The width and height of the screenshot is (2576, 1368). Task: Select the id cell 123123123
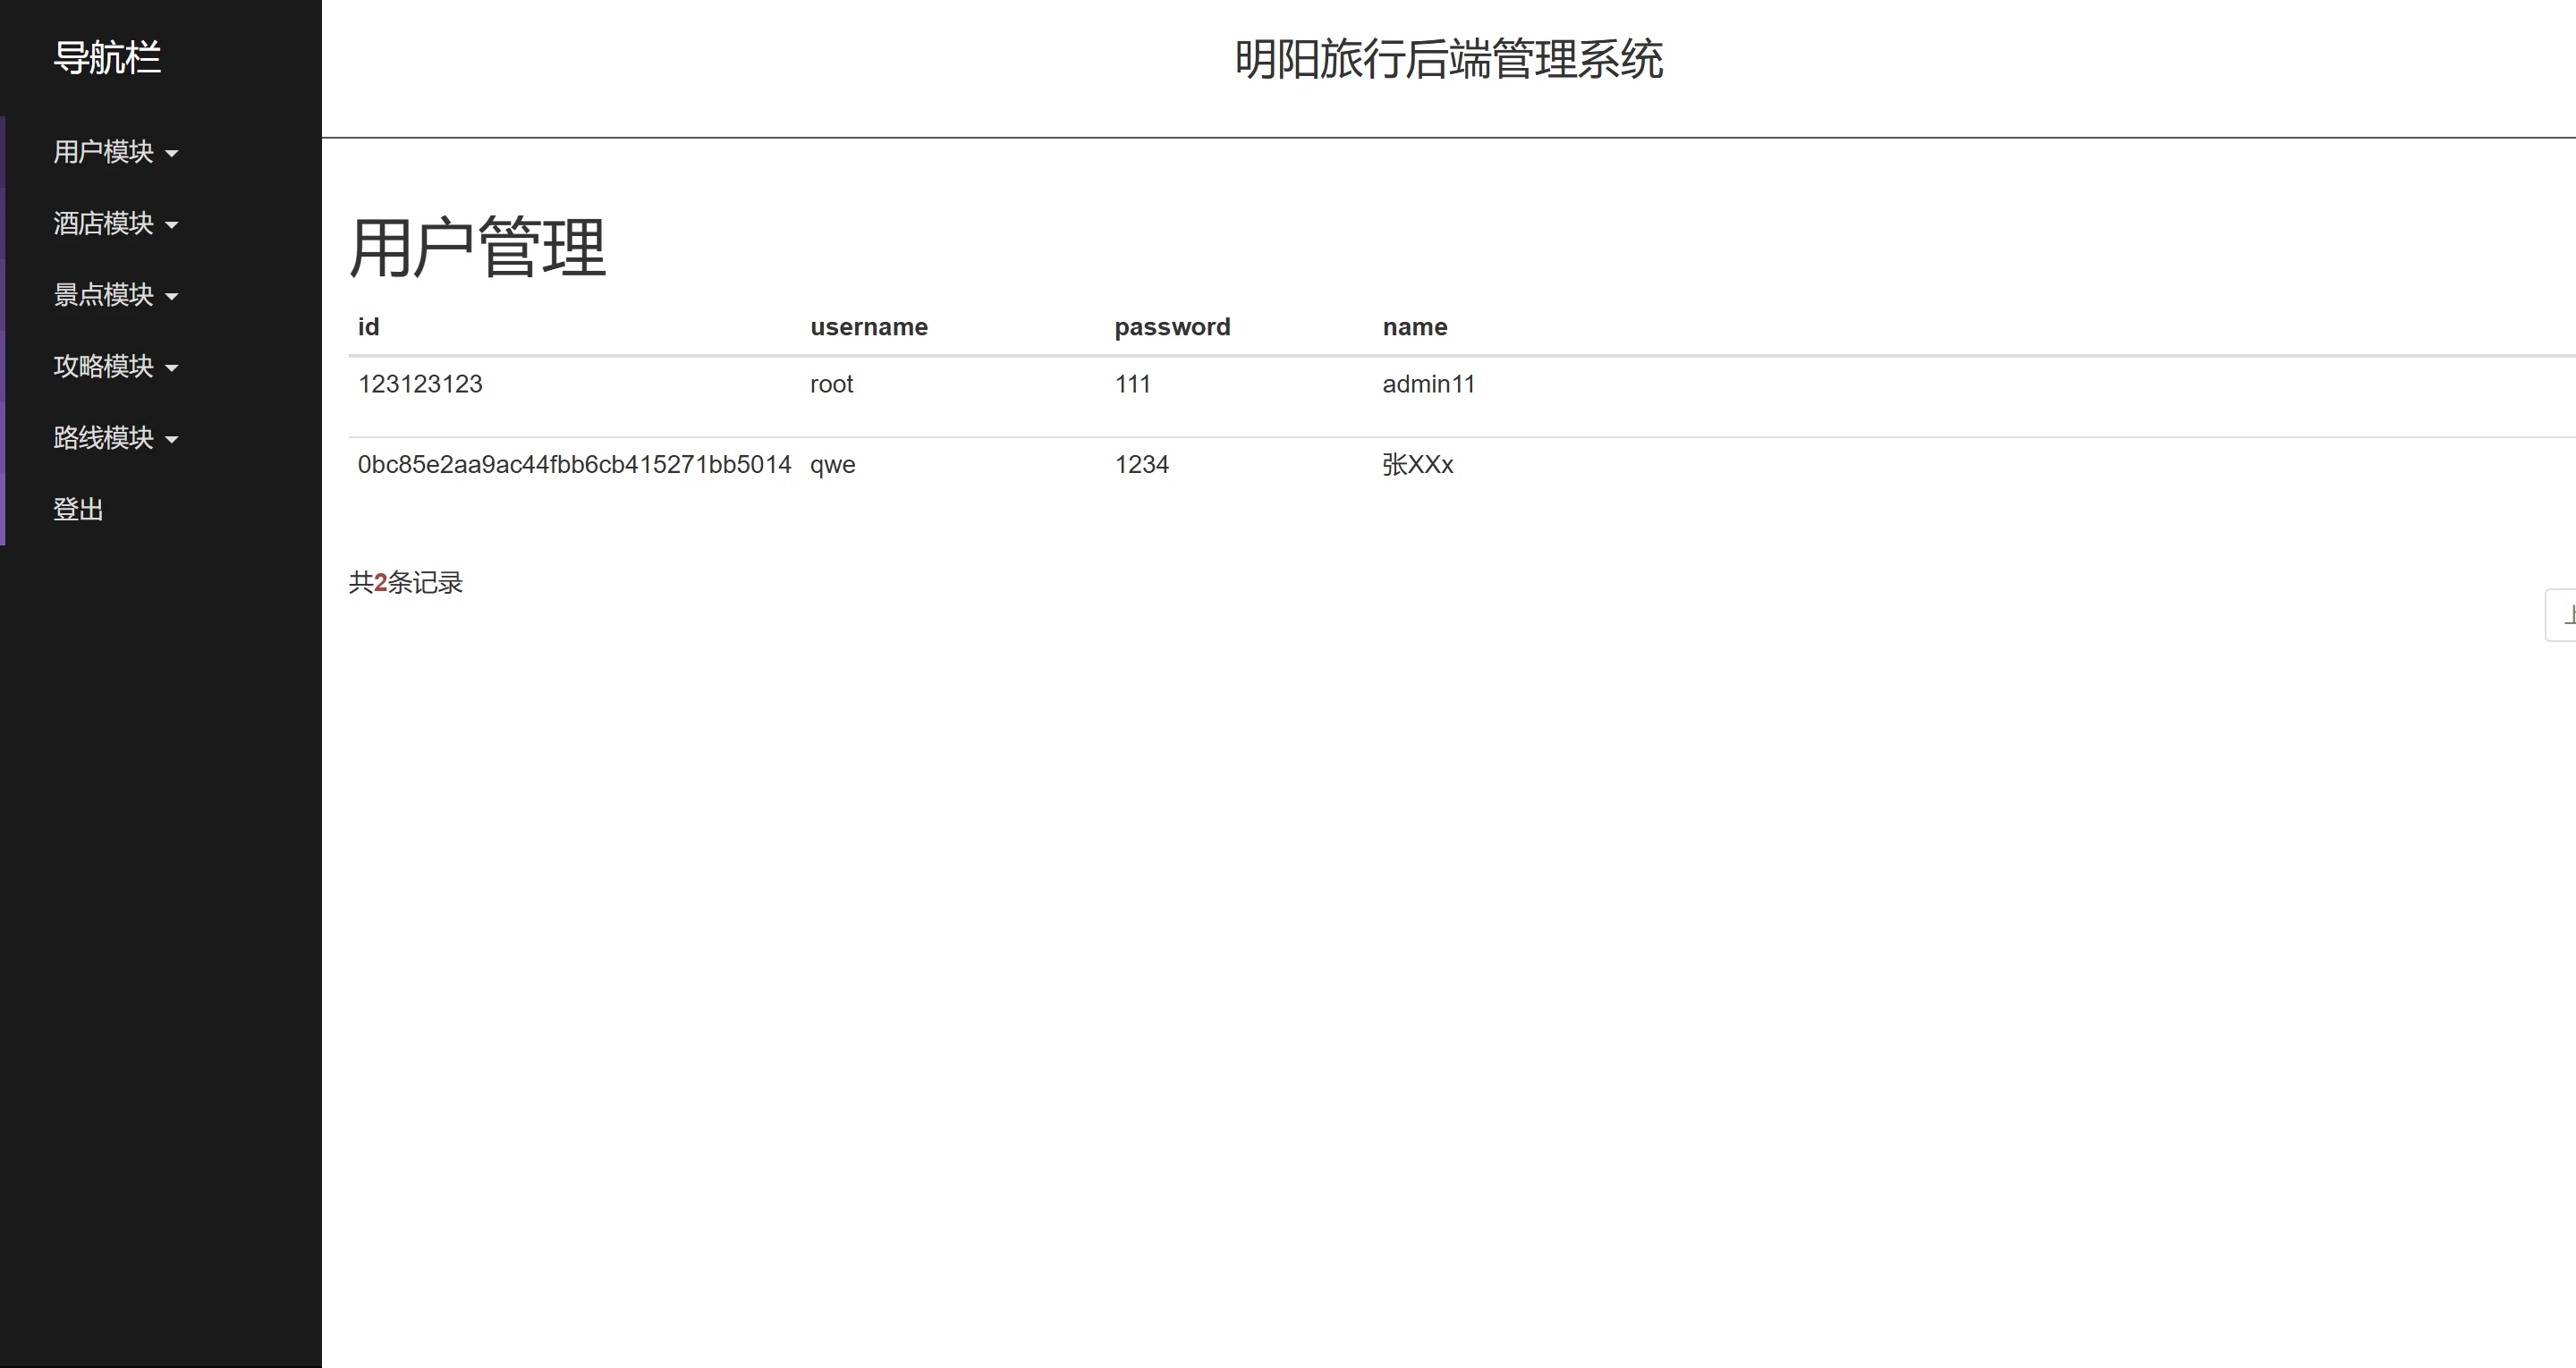[x=420, y=384]
